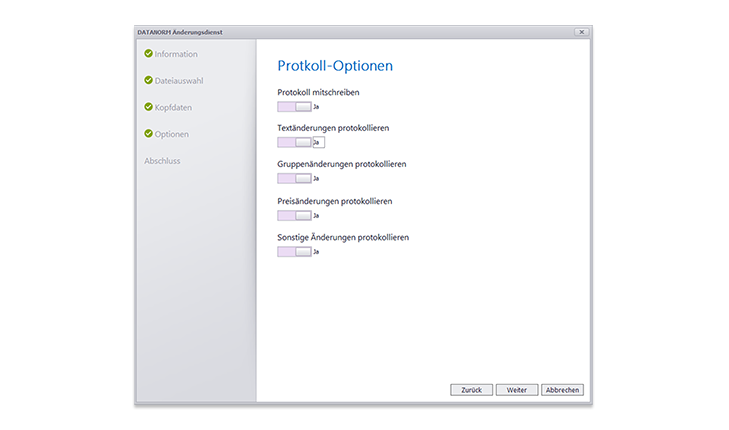Click the DATANORM Änderungsdienst title bar text
Viewport: 729px width, 430px height.
[x=180, y=32]
